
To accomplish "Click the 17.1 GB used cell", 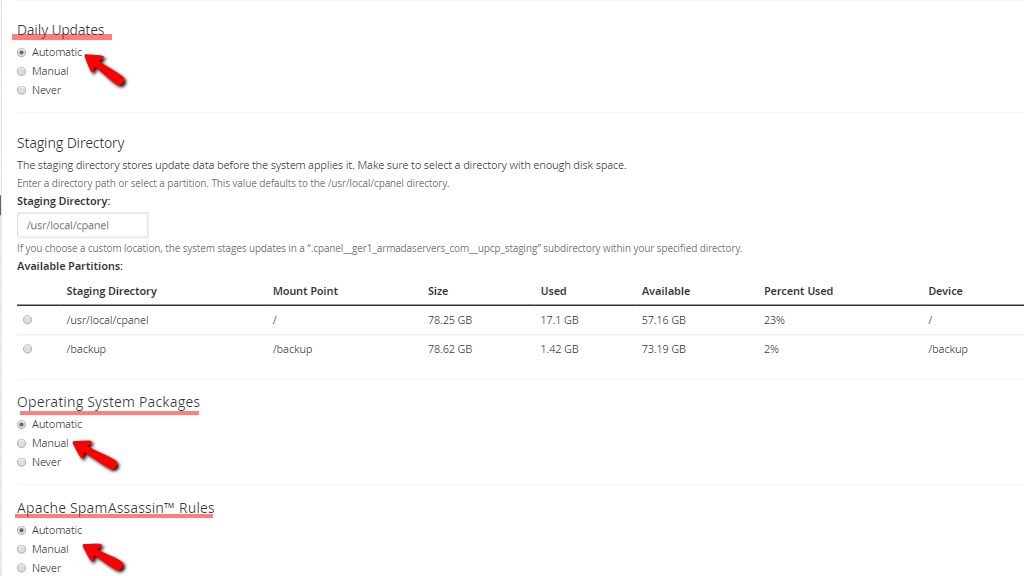I will coord(560,320).
